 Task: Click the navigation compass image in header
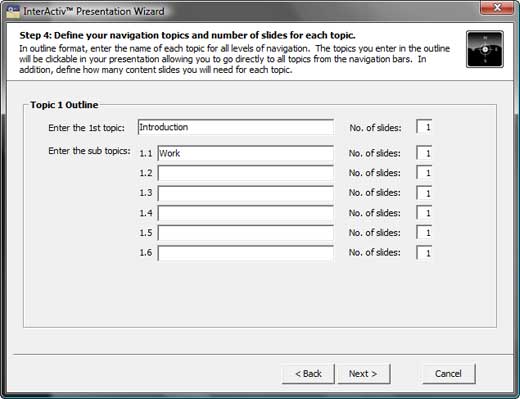[485, 49]
